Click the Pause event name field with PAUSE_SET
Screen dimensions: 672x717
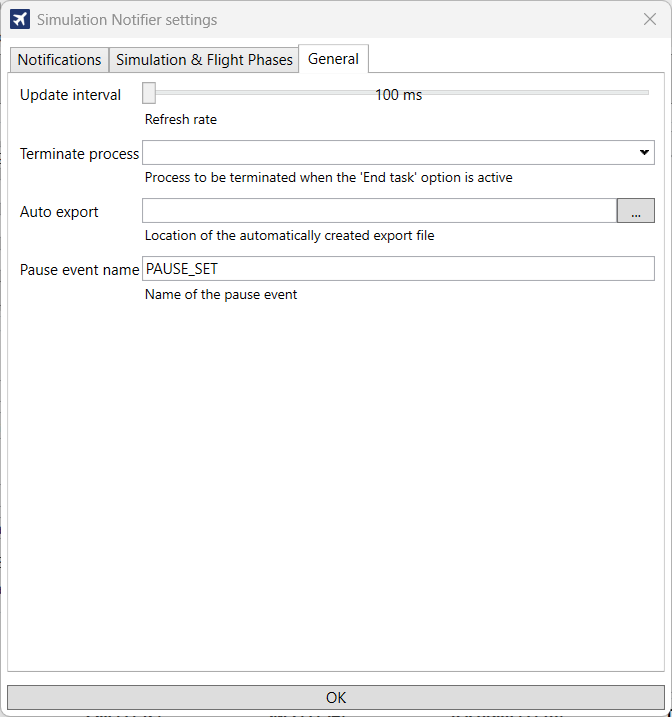398,269
